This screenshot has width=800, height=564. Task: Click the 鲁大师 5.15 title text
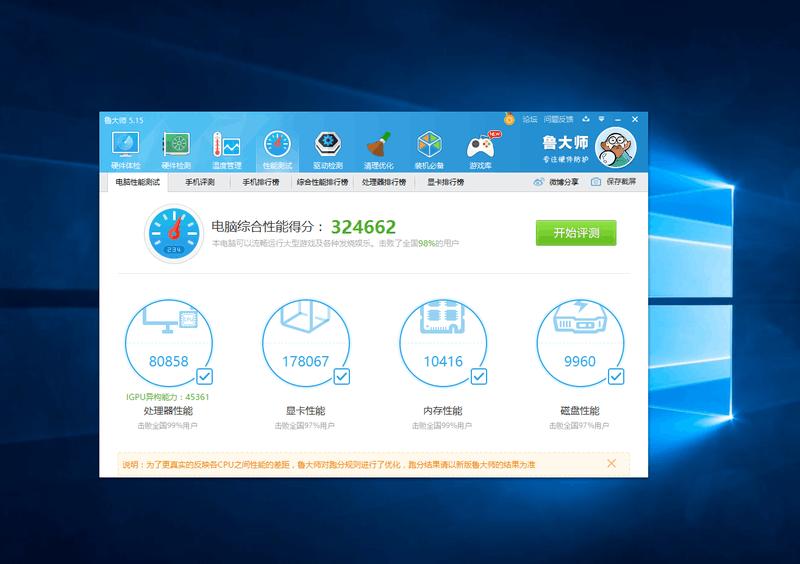click(x=124, y=120)
